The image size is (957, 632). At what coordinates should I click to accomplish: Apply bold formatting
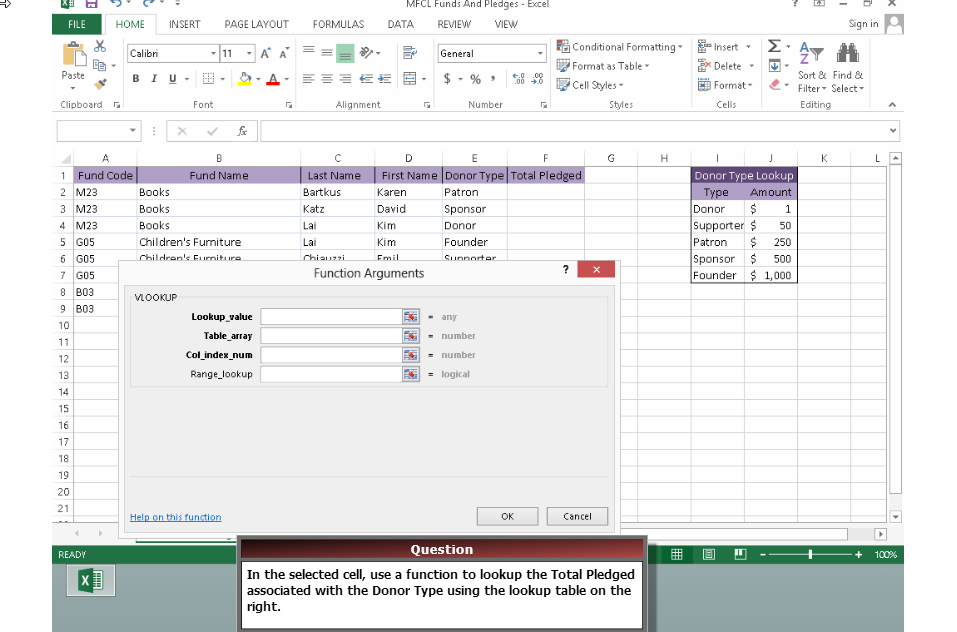(x=136, y=78)
